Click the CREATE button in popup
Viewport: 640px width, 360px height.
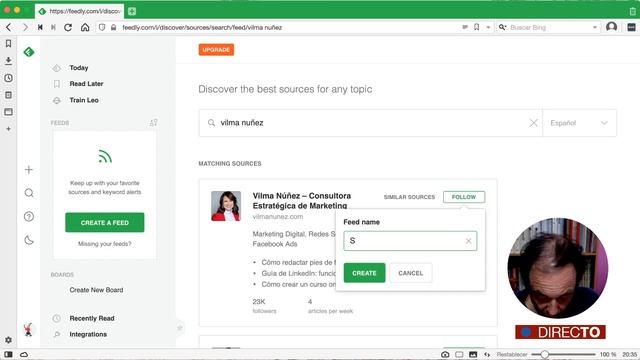click(x=364, y=273)
